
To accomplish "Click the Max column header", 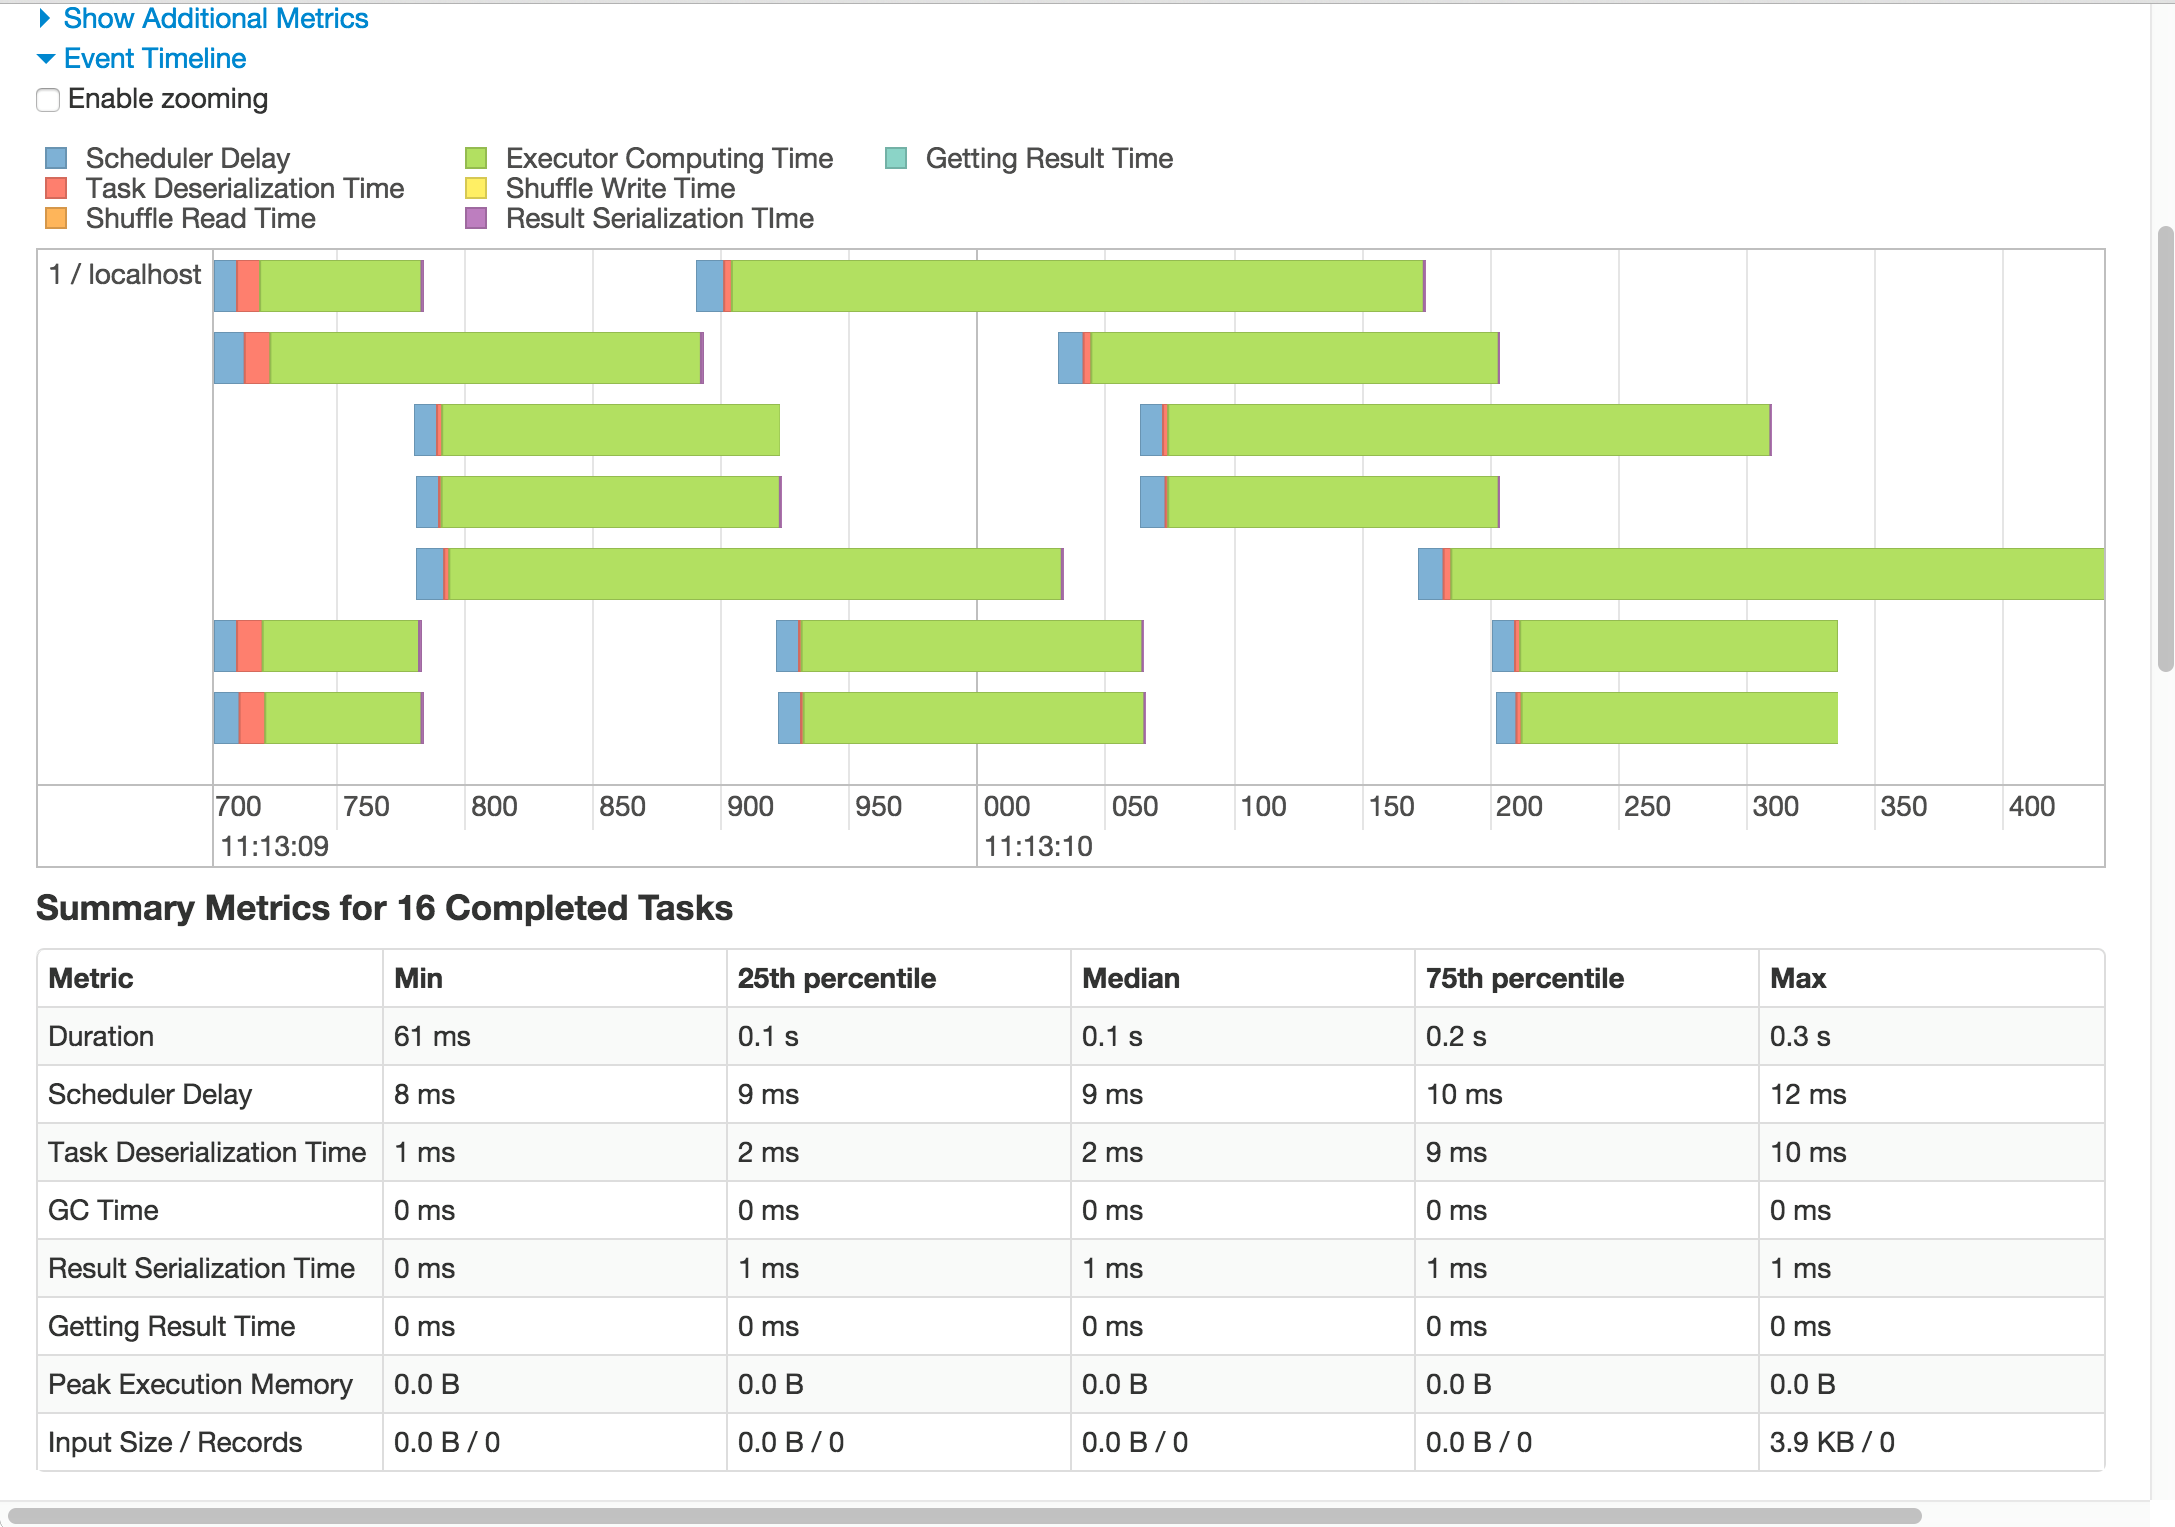I will click(1798, 978).
